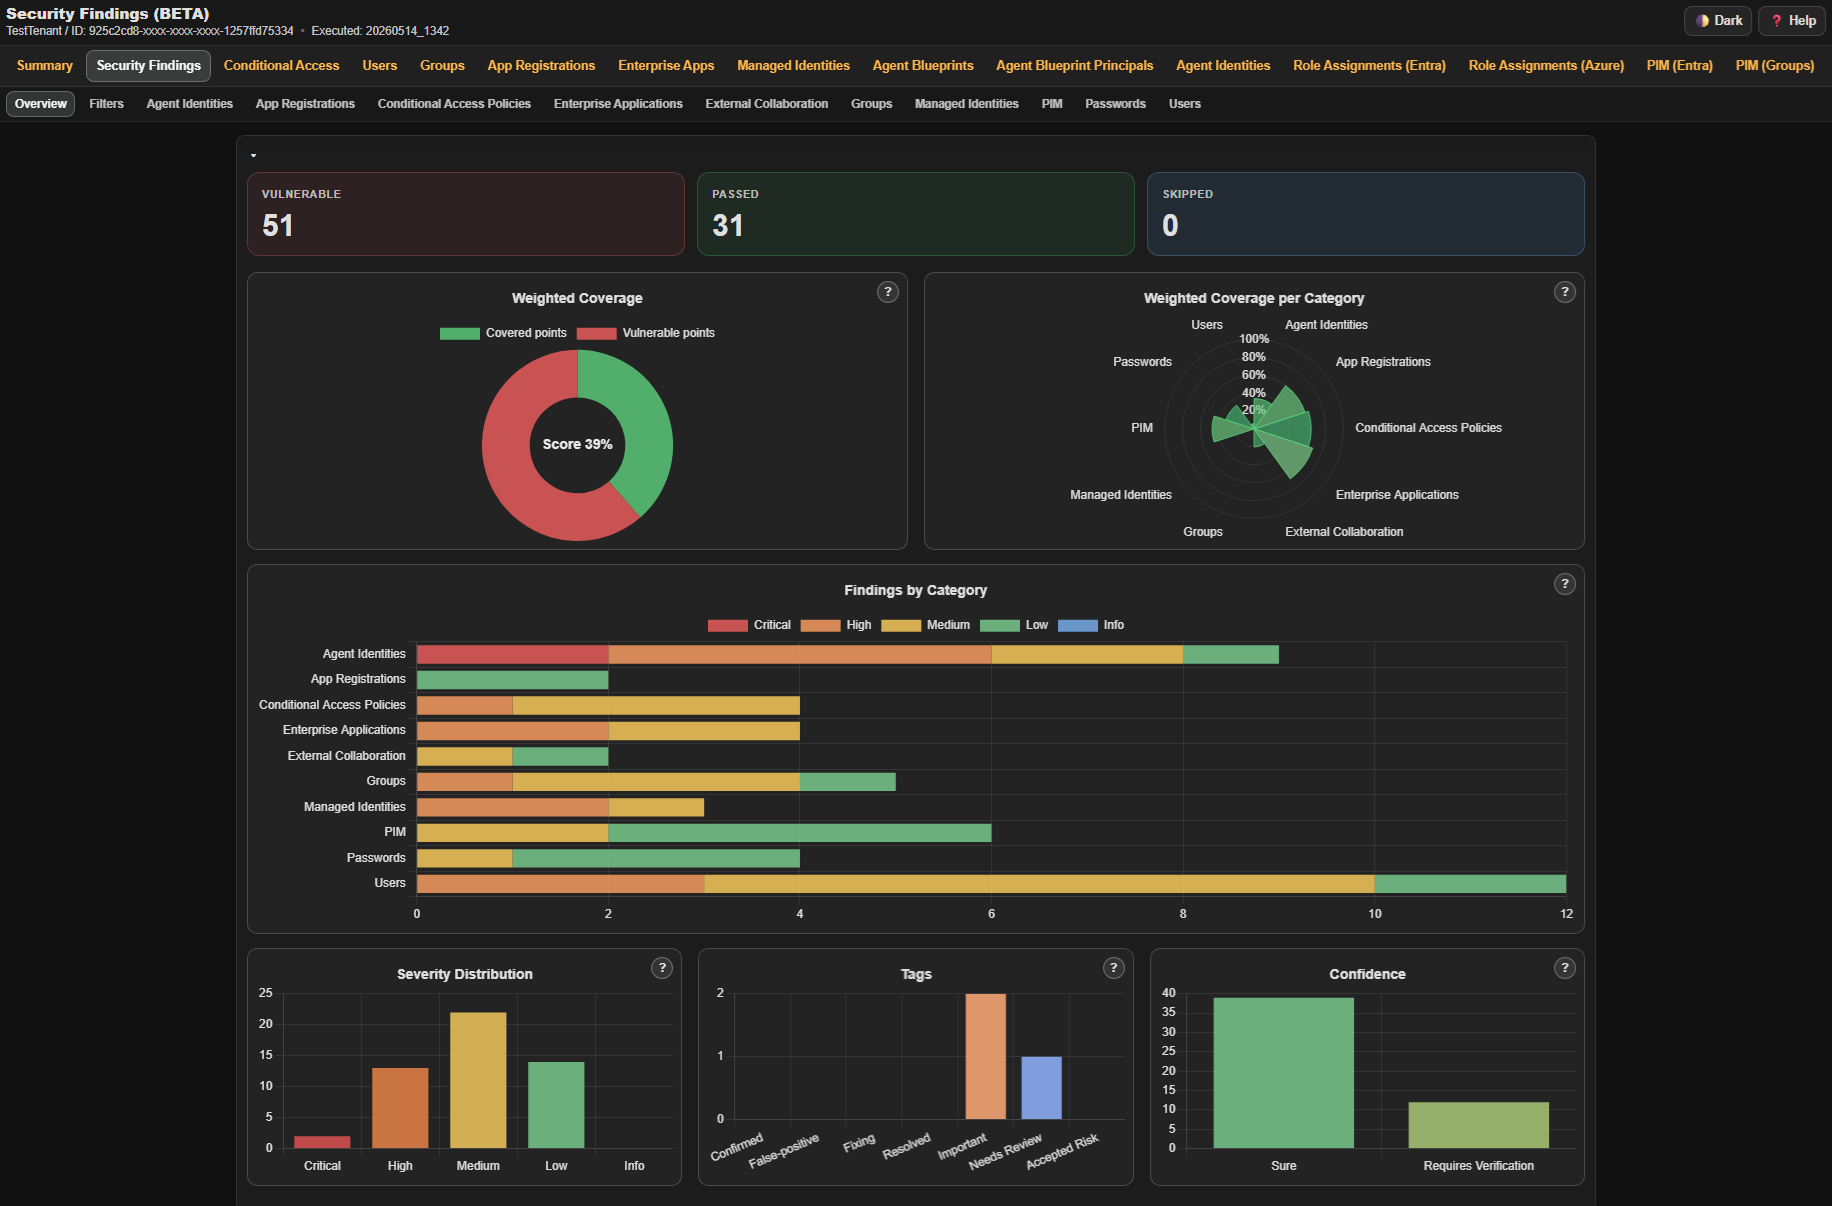Open the App Registrations main tab
The image size is (1832, 1206).
[x=541, y=66]
